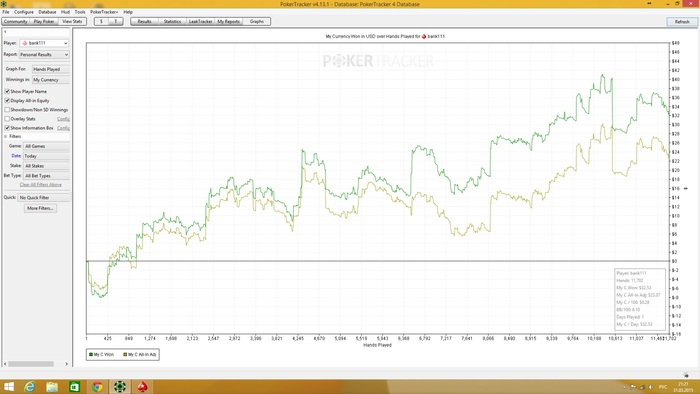Screen dimensions: 700x394
Task: Uncheck Show Information Box
Action: [x=7, y=128]
